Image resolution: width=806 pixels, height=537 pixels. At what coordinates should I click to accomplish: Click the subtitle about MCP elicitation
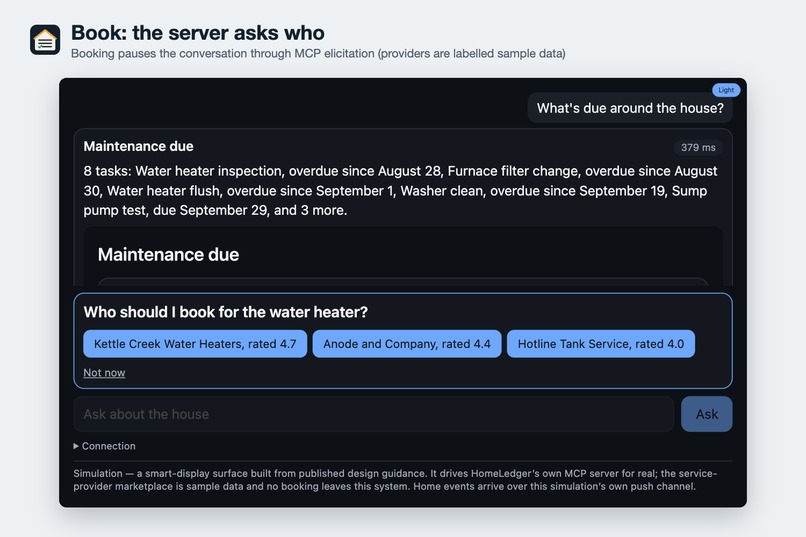(318, 53)
